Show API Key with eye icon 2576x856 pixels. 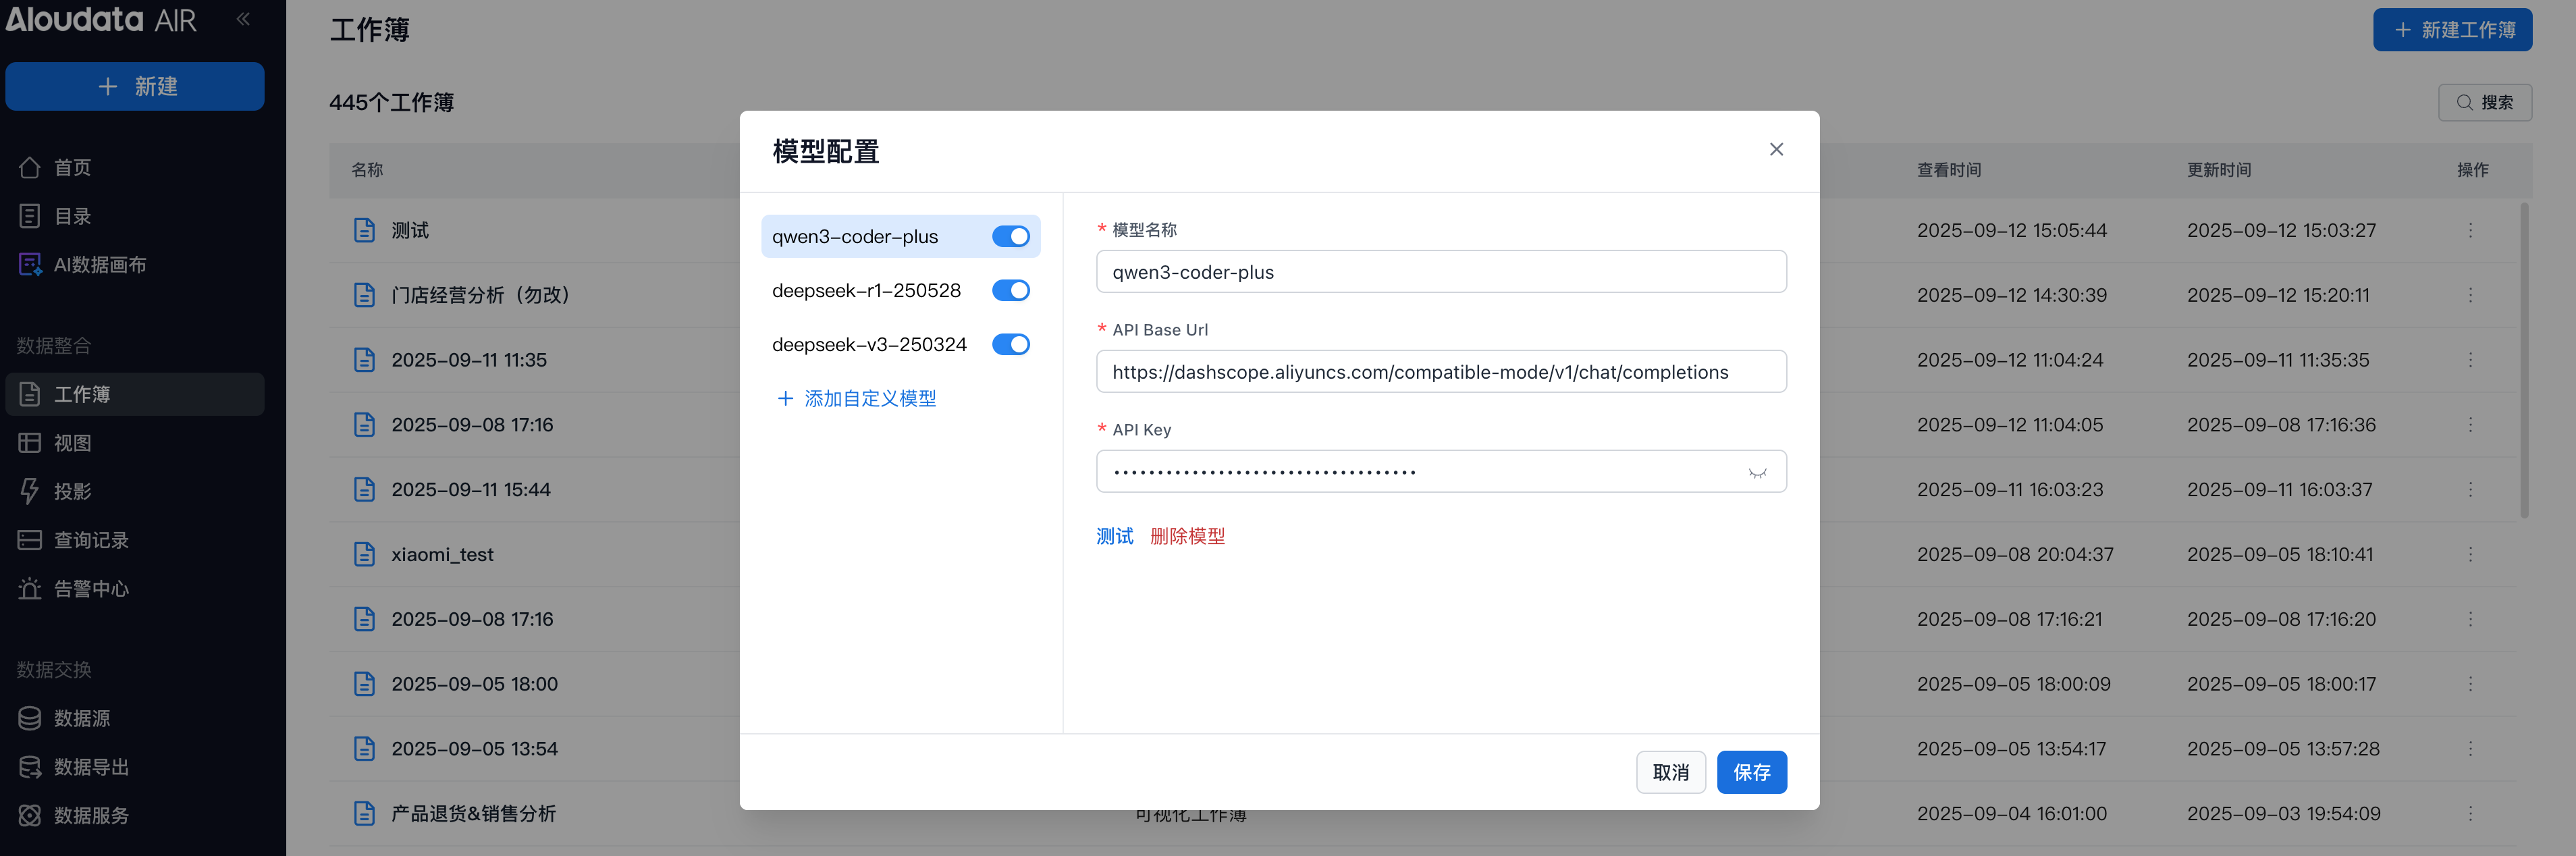coord(1757,473)
